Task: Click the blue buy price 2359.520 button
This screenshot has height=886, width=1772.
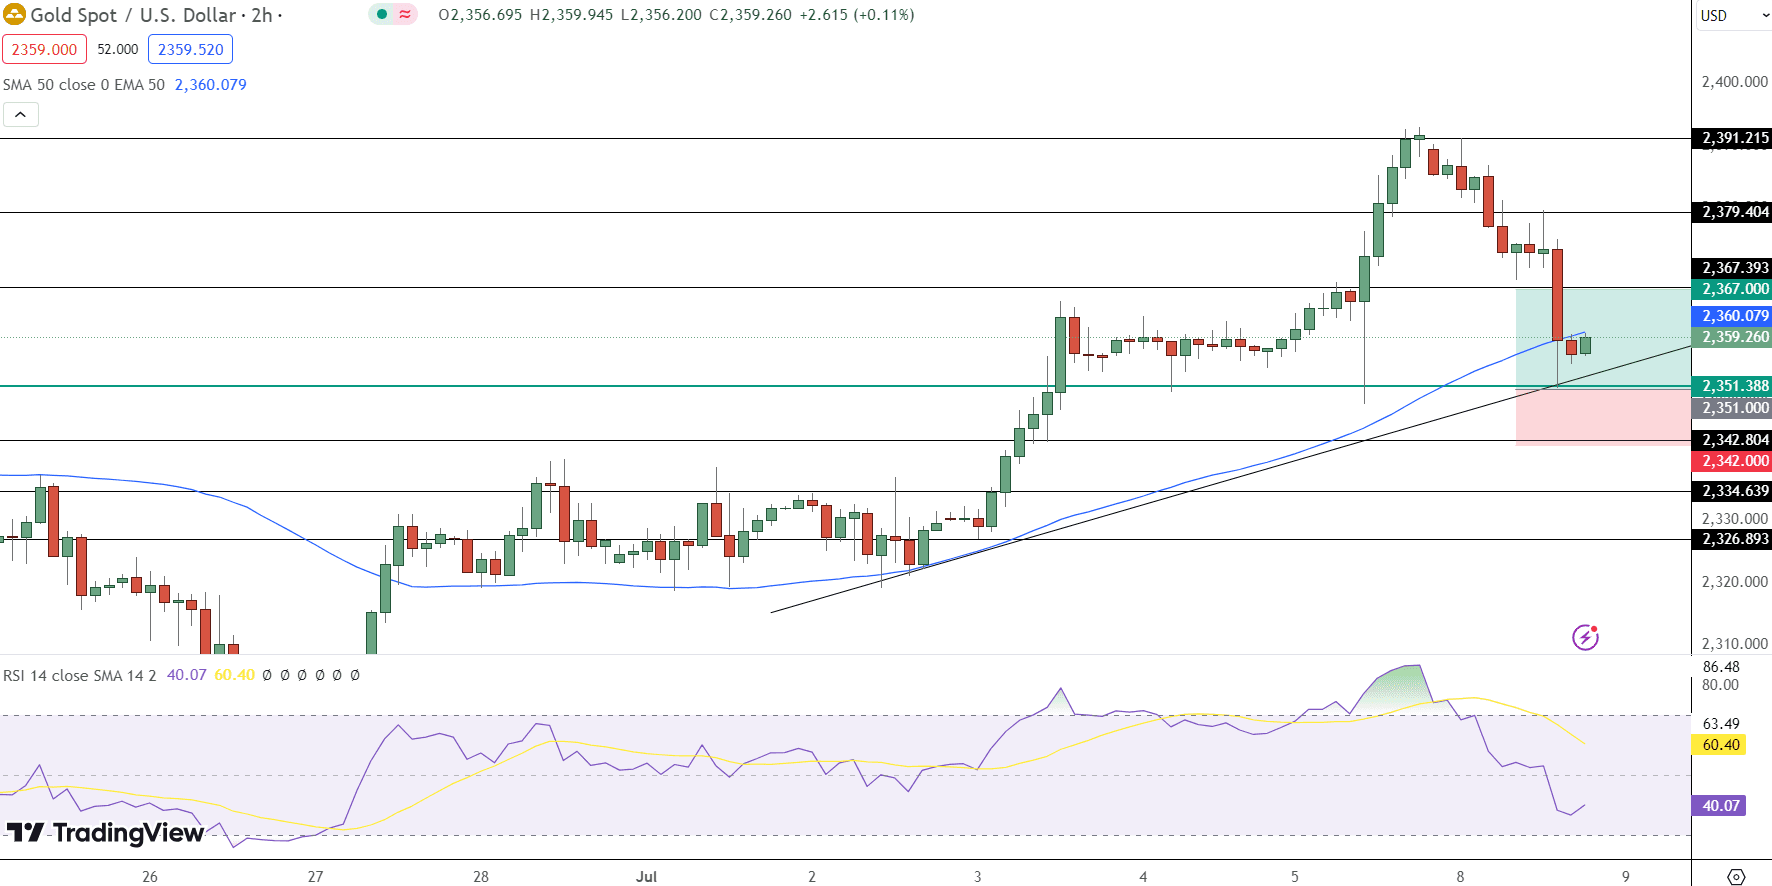Action: (x=190, y=49)
